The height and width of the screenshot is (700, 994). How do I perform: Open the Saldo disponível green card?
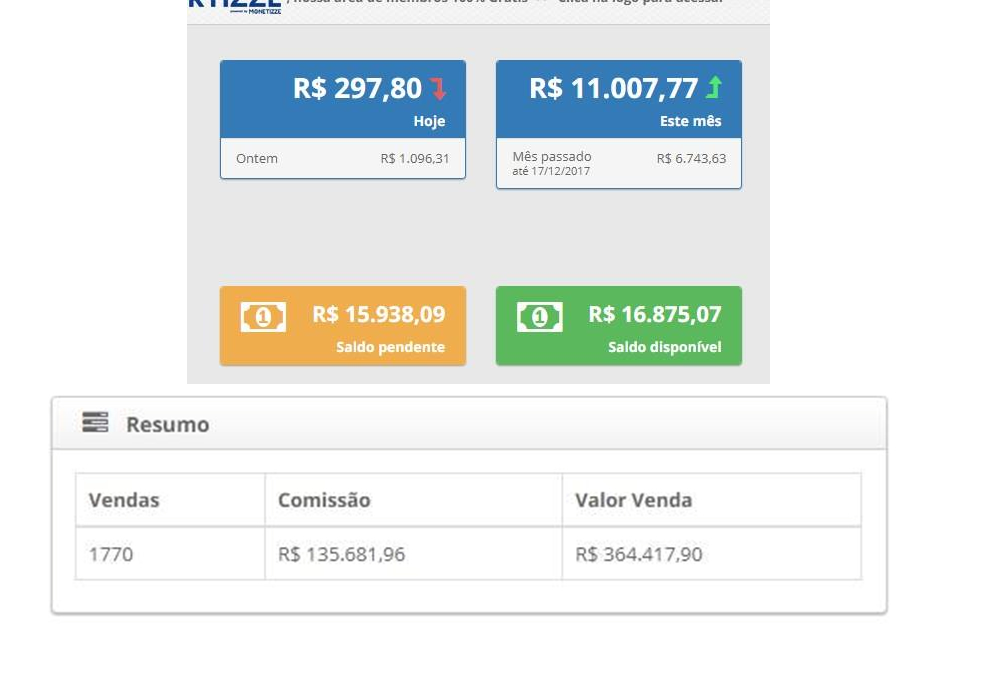619,326
